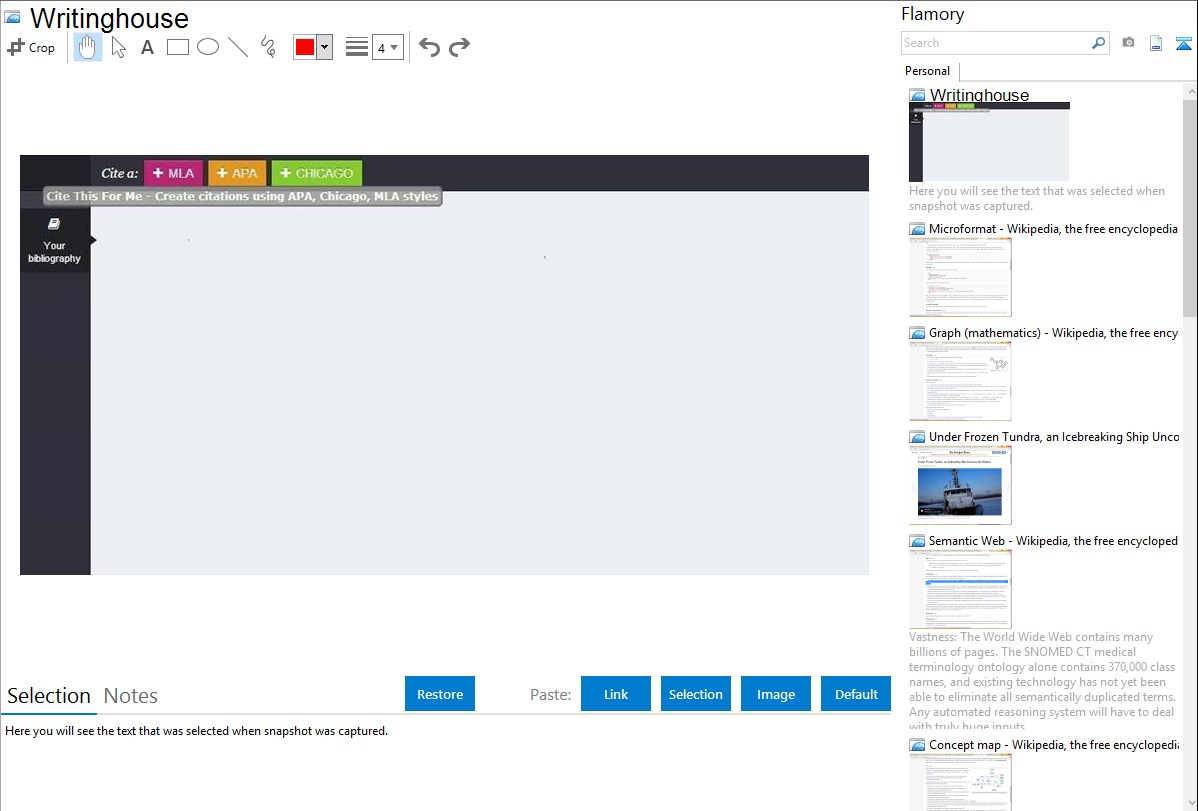Open Under Frozen Tundra snapshot title
Screen dimensions: 1198x811
(1054, 436)
